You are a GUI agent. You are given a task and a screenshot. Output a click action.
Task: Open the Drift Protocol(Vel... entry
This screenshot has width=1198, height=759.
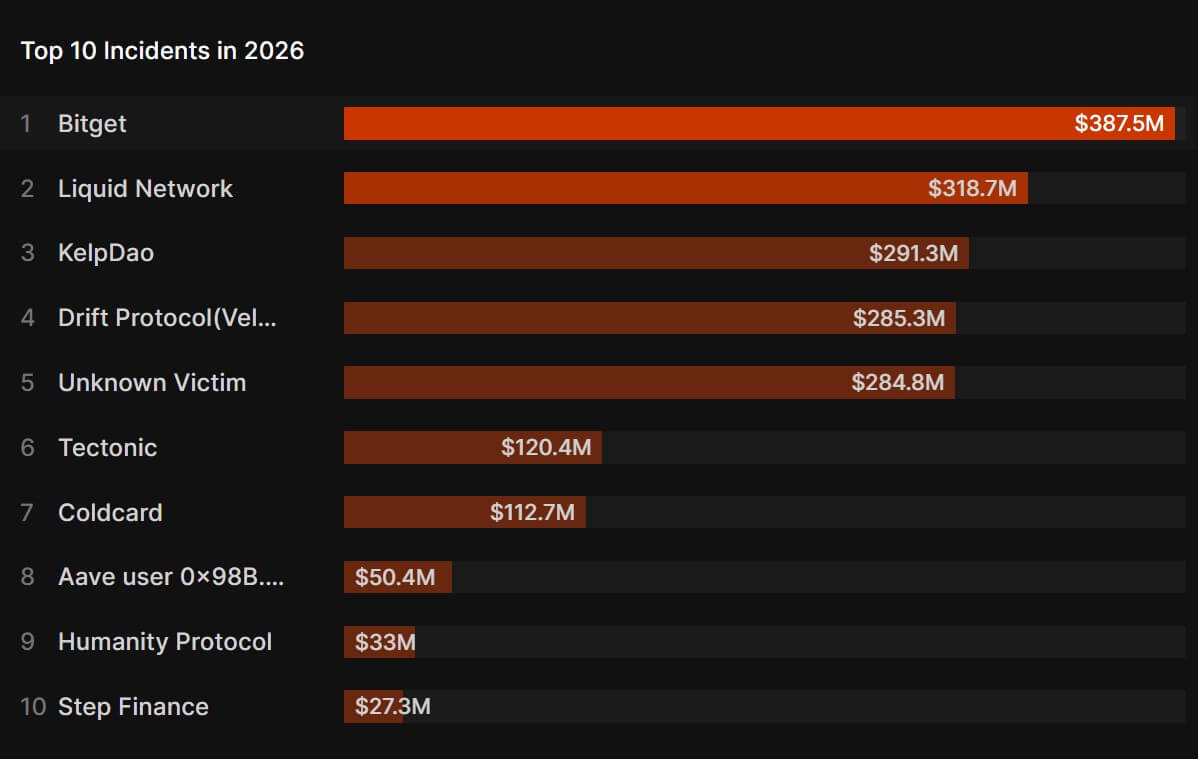click(167, 318)
